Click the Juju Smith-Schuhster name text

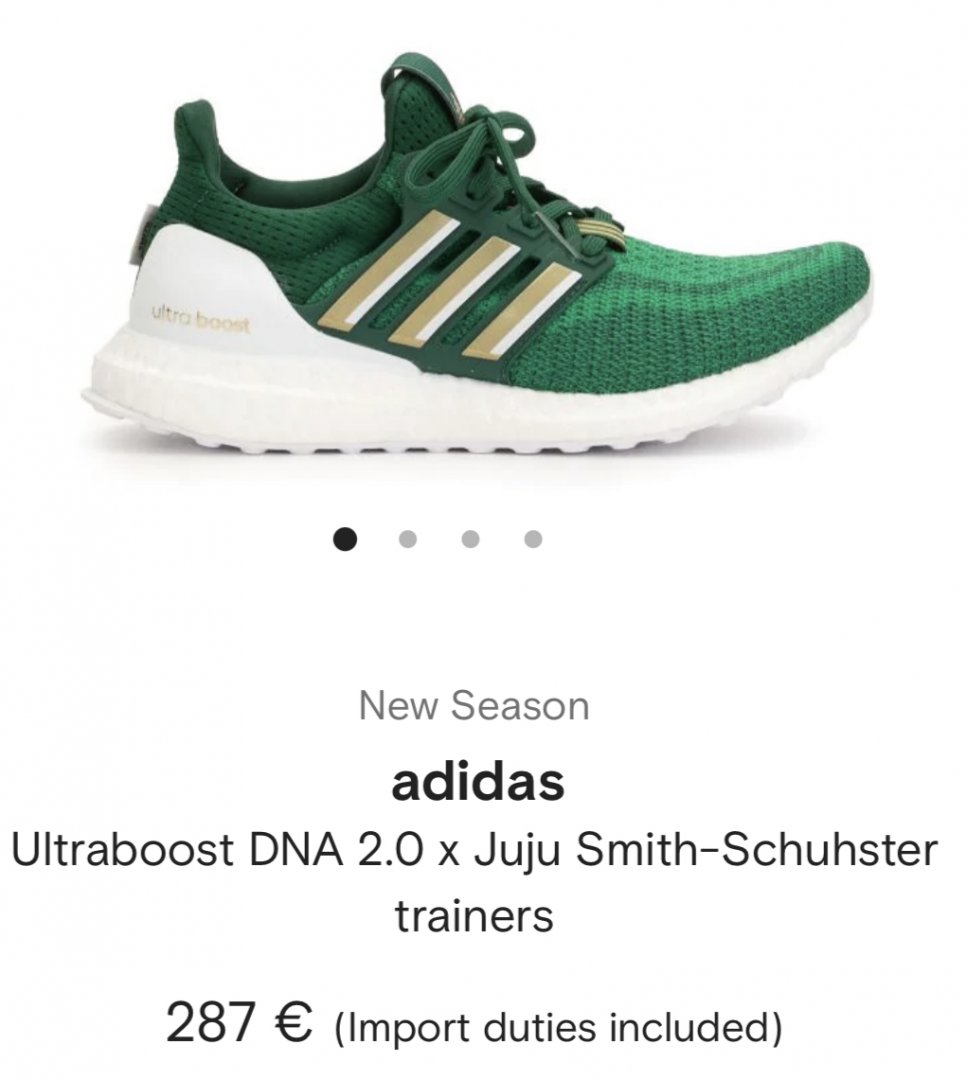pos(706,850)
